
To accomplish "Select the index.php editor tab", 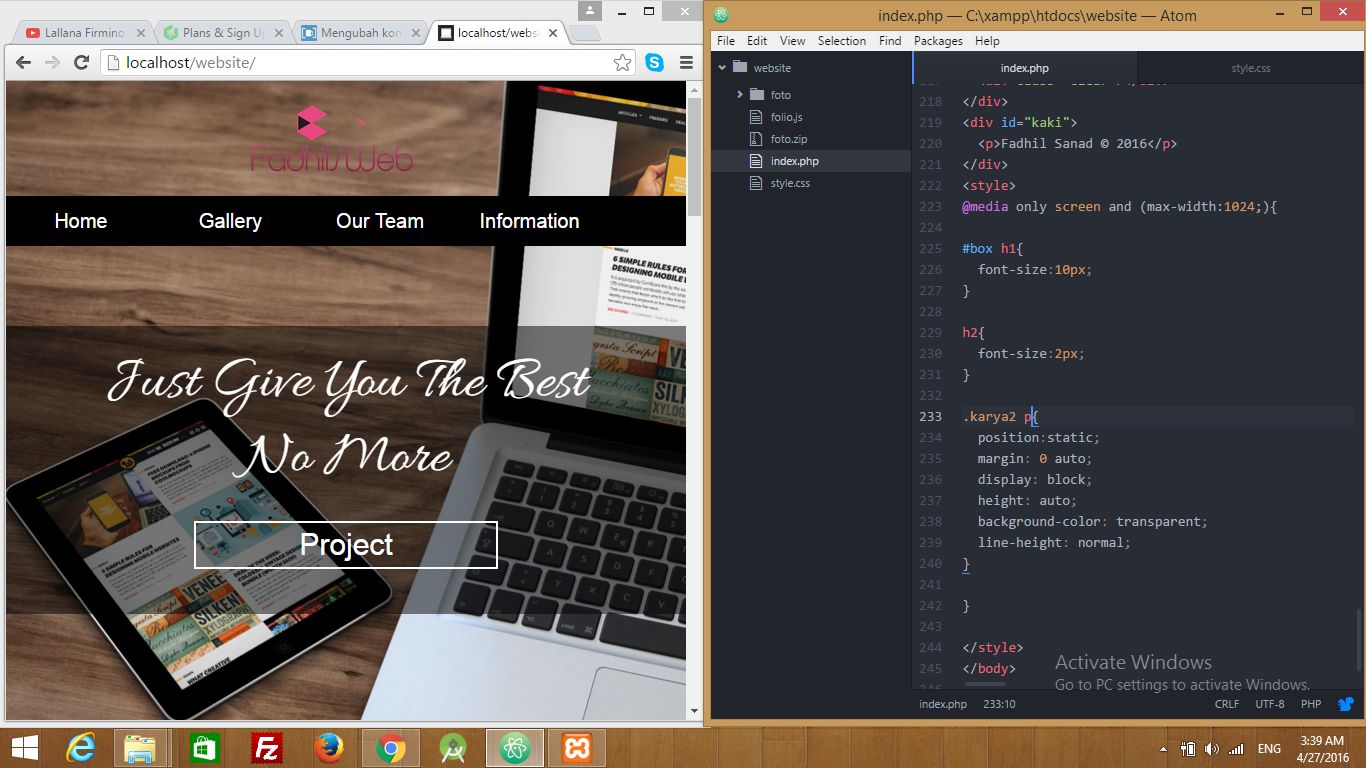I will click(1025, 68).
